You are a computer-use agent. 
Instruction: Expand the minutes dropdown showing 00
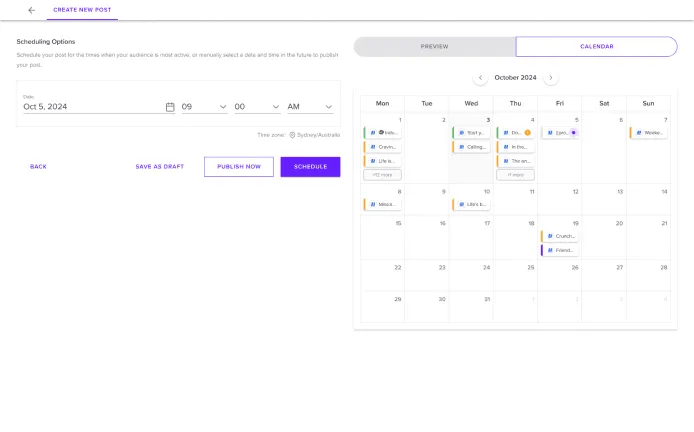click(x=257, y=107)
